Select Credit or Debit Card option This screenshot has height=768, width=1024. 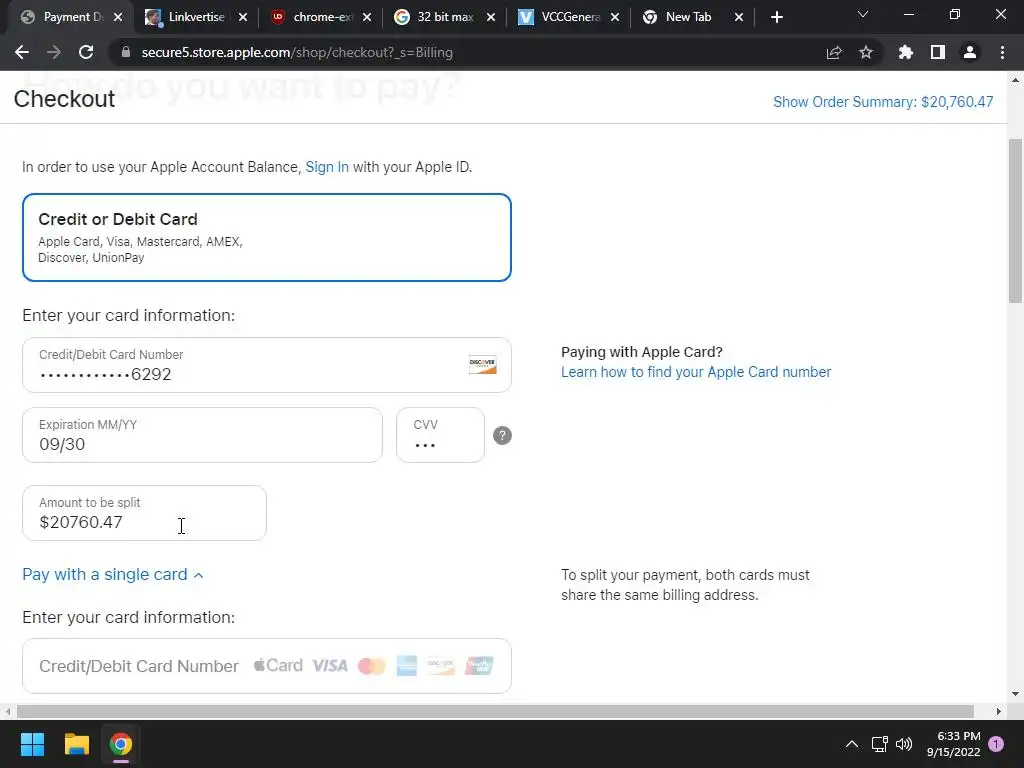266,237
